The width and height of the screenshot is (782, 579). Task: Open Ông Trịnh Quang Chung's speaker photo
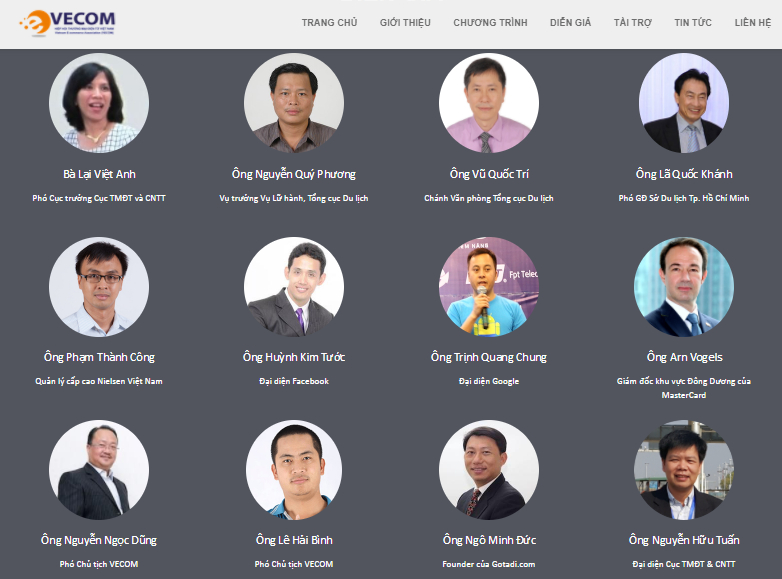pyautogui.click(x=489, y=287)
